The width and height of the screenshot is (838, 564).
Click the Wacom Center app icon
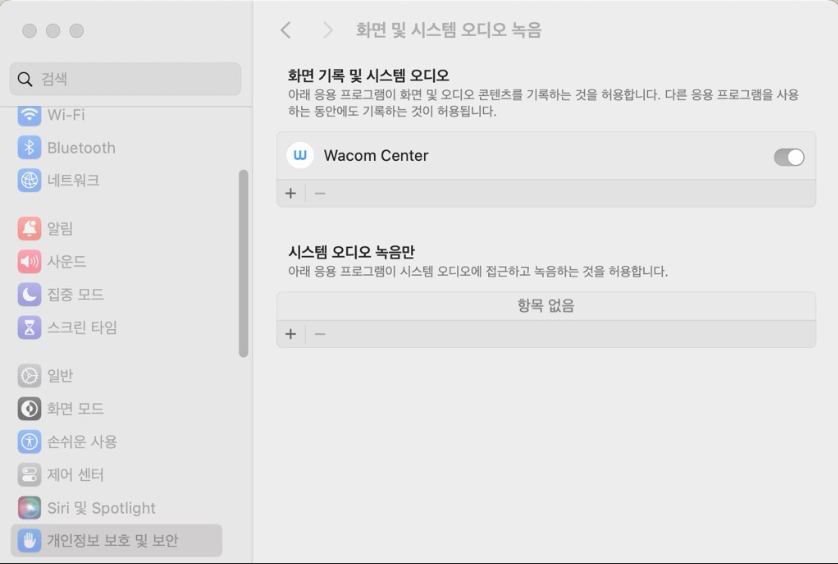(300, 156)
